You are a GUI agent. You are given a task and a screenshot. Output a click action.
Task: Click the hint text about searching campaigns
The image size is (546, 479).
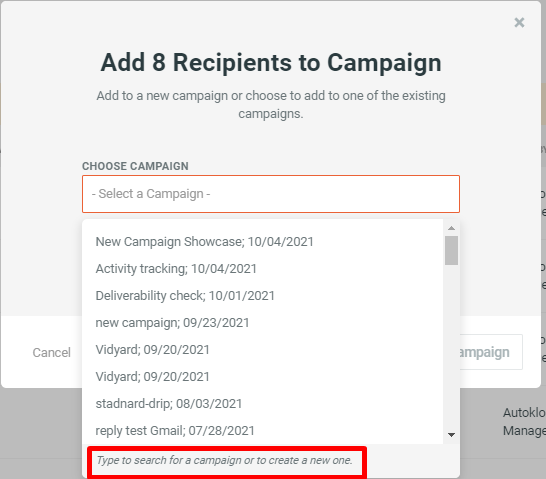pos(225,460)
